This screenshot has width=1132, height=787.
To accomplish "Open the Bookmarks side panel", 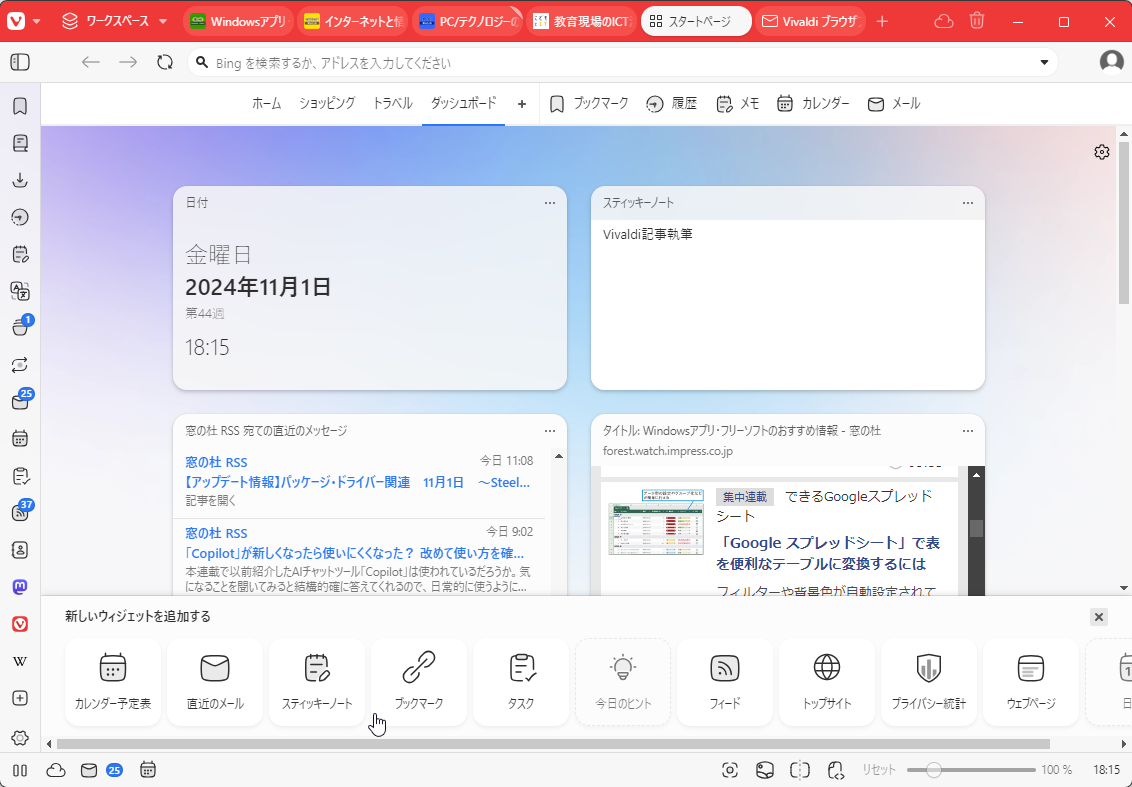I will coord(20,106).
